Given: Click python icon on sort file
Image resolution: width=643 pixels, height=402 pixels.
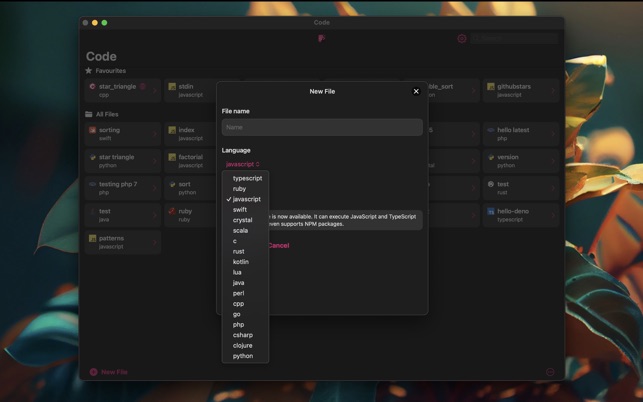Looking at the screenshot, I should tap(172, 184).
